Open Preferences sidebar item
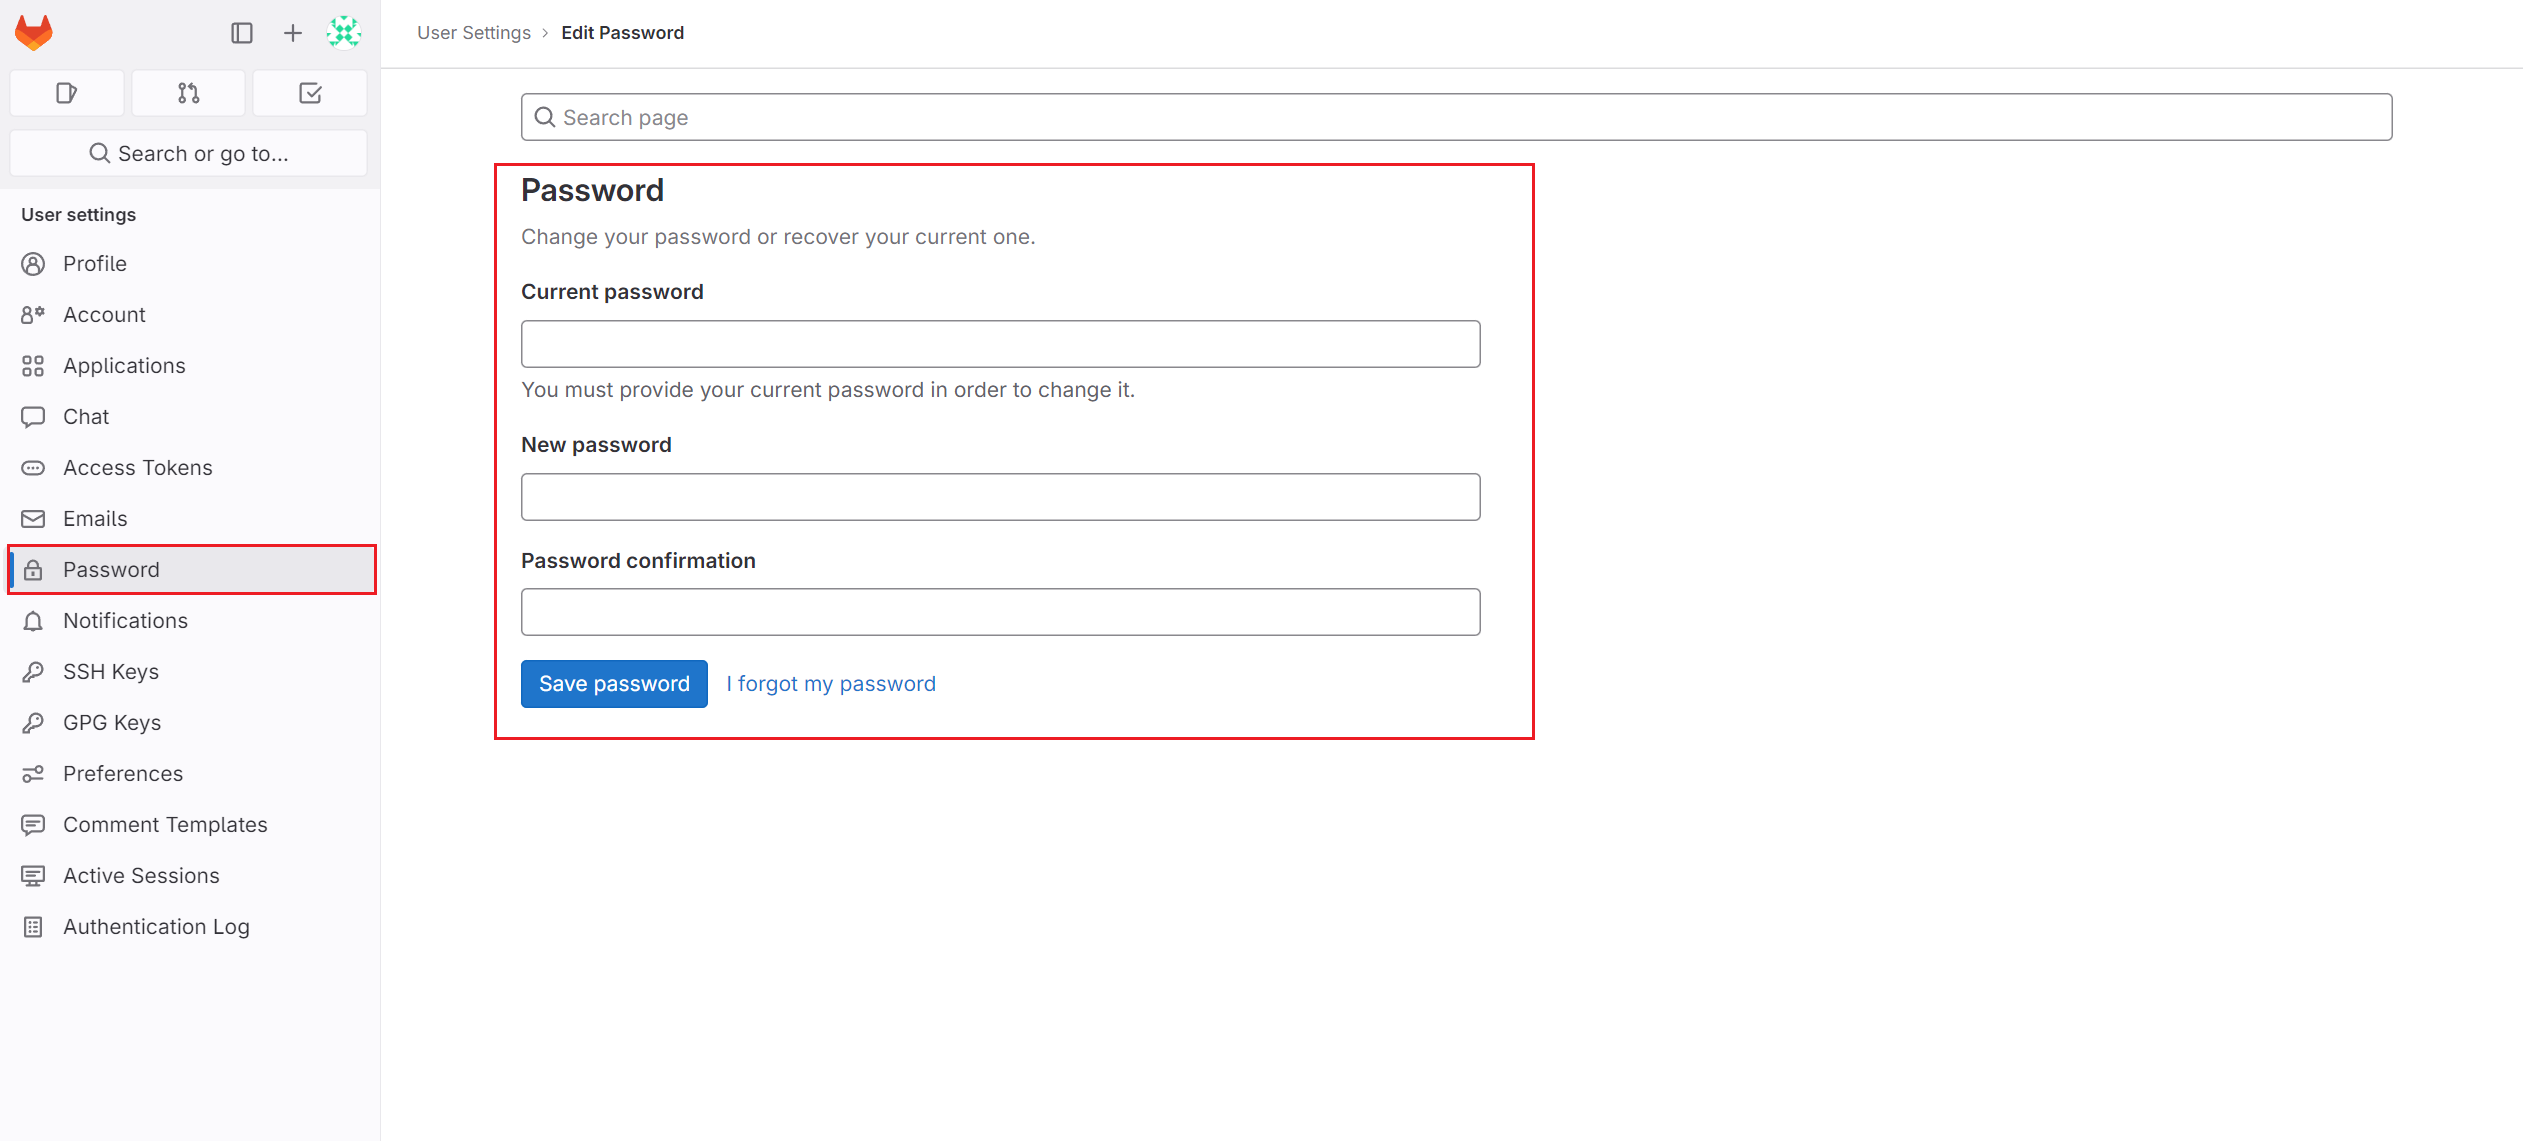Viewport: 2523px width, 1141px height. 123,773
